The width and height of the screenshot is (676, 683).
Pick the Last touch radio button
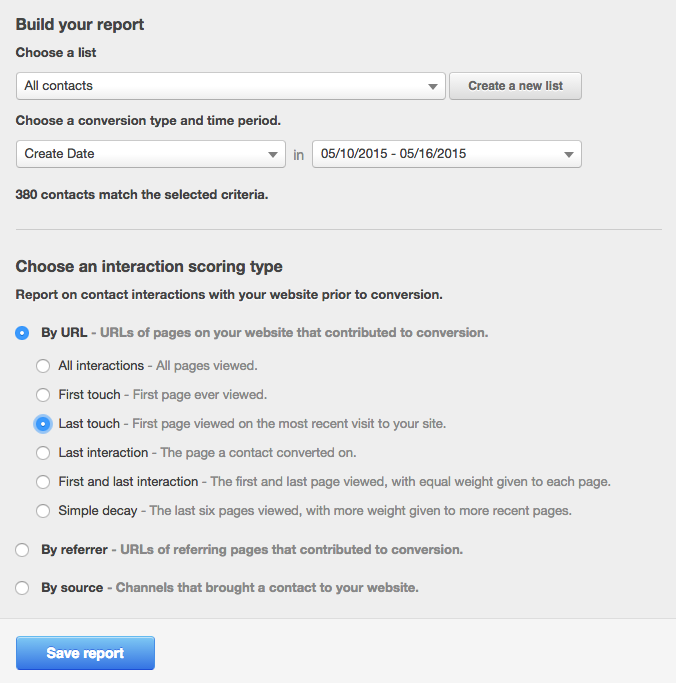click(43, 424)
